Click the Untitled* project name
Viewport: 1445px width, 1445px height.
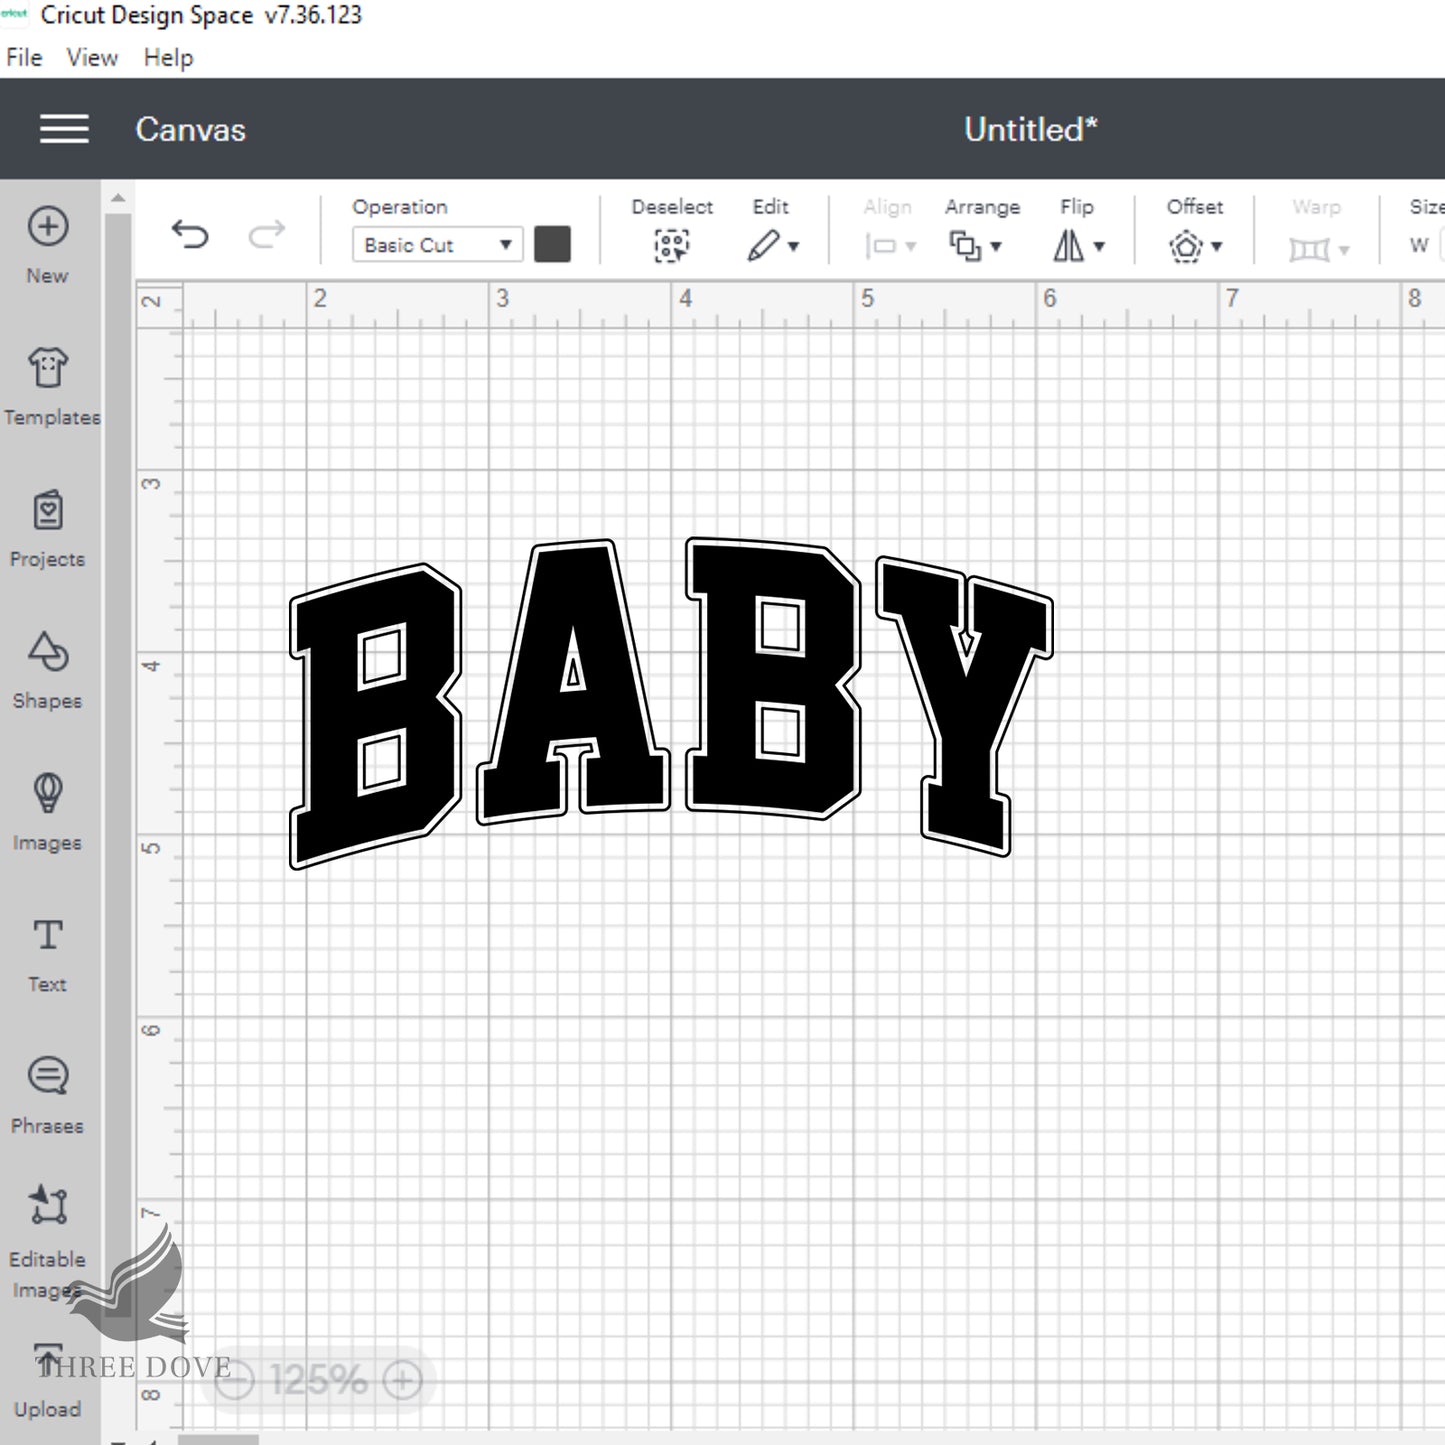pyautogui.click(x=1031, y=129)
